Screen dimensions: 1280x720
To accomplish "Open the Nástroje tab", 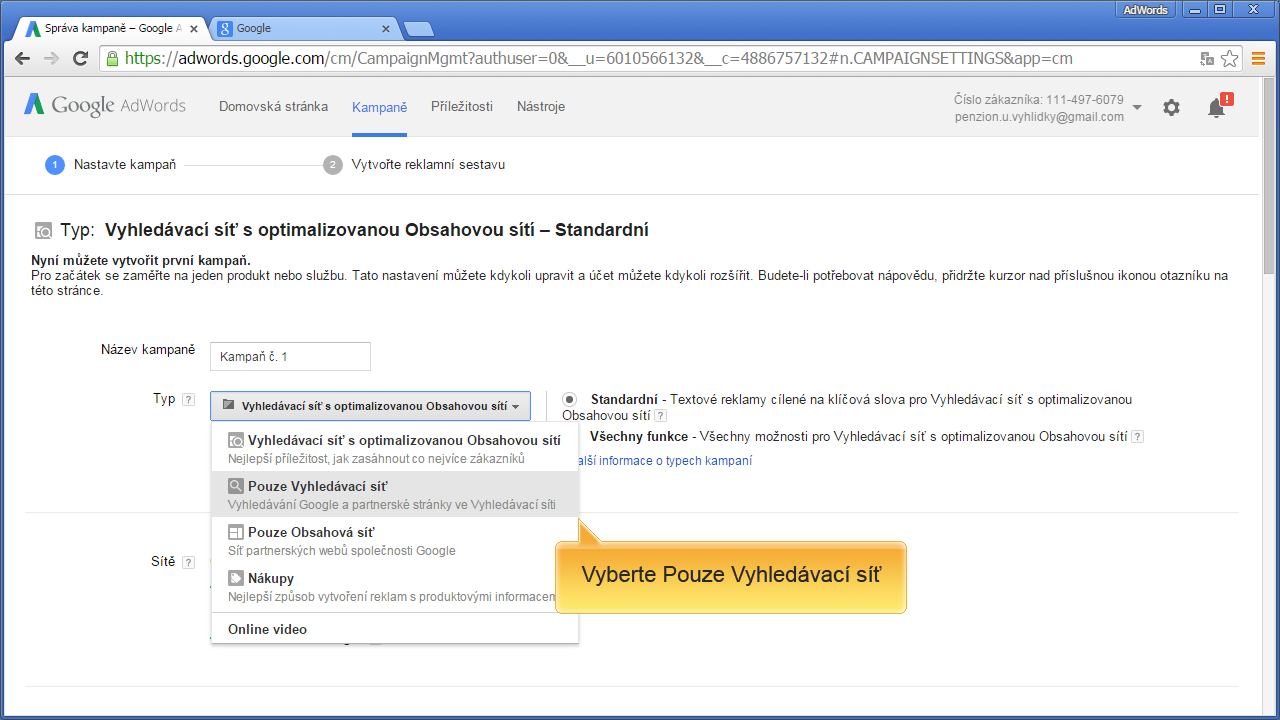I will [x=541, y=106].
